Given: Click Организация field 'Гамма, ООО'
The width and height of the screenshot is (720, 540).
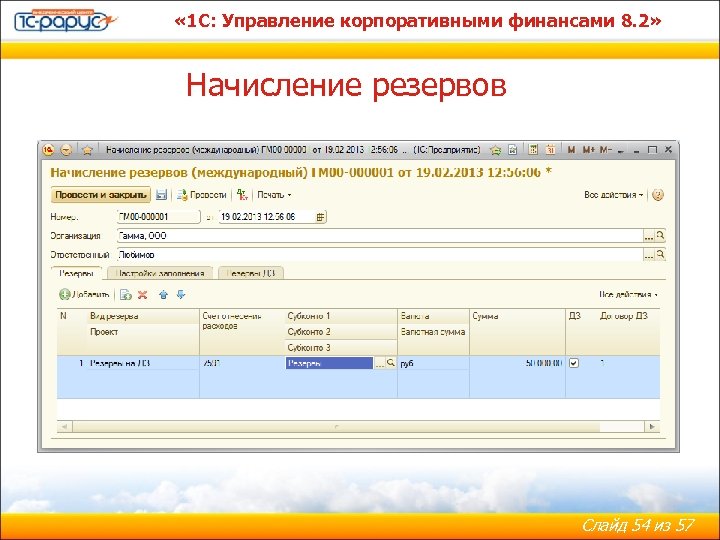Looking at the screenshot, I should pos(379,236).
